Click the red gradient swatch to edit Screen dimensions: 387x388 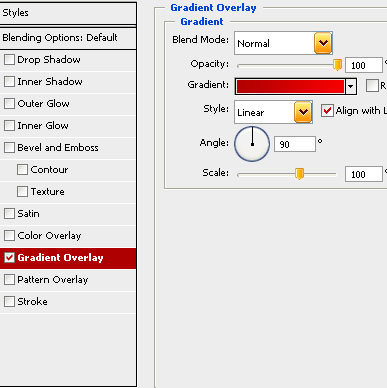[290, 87]
